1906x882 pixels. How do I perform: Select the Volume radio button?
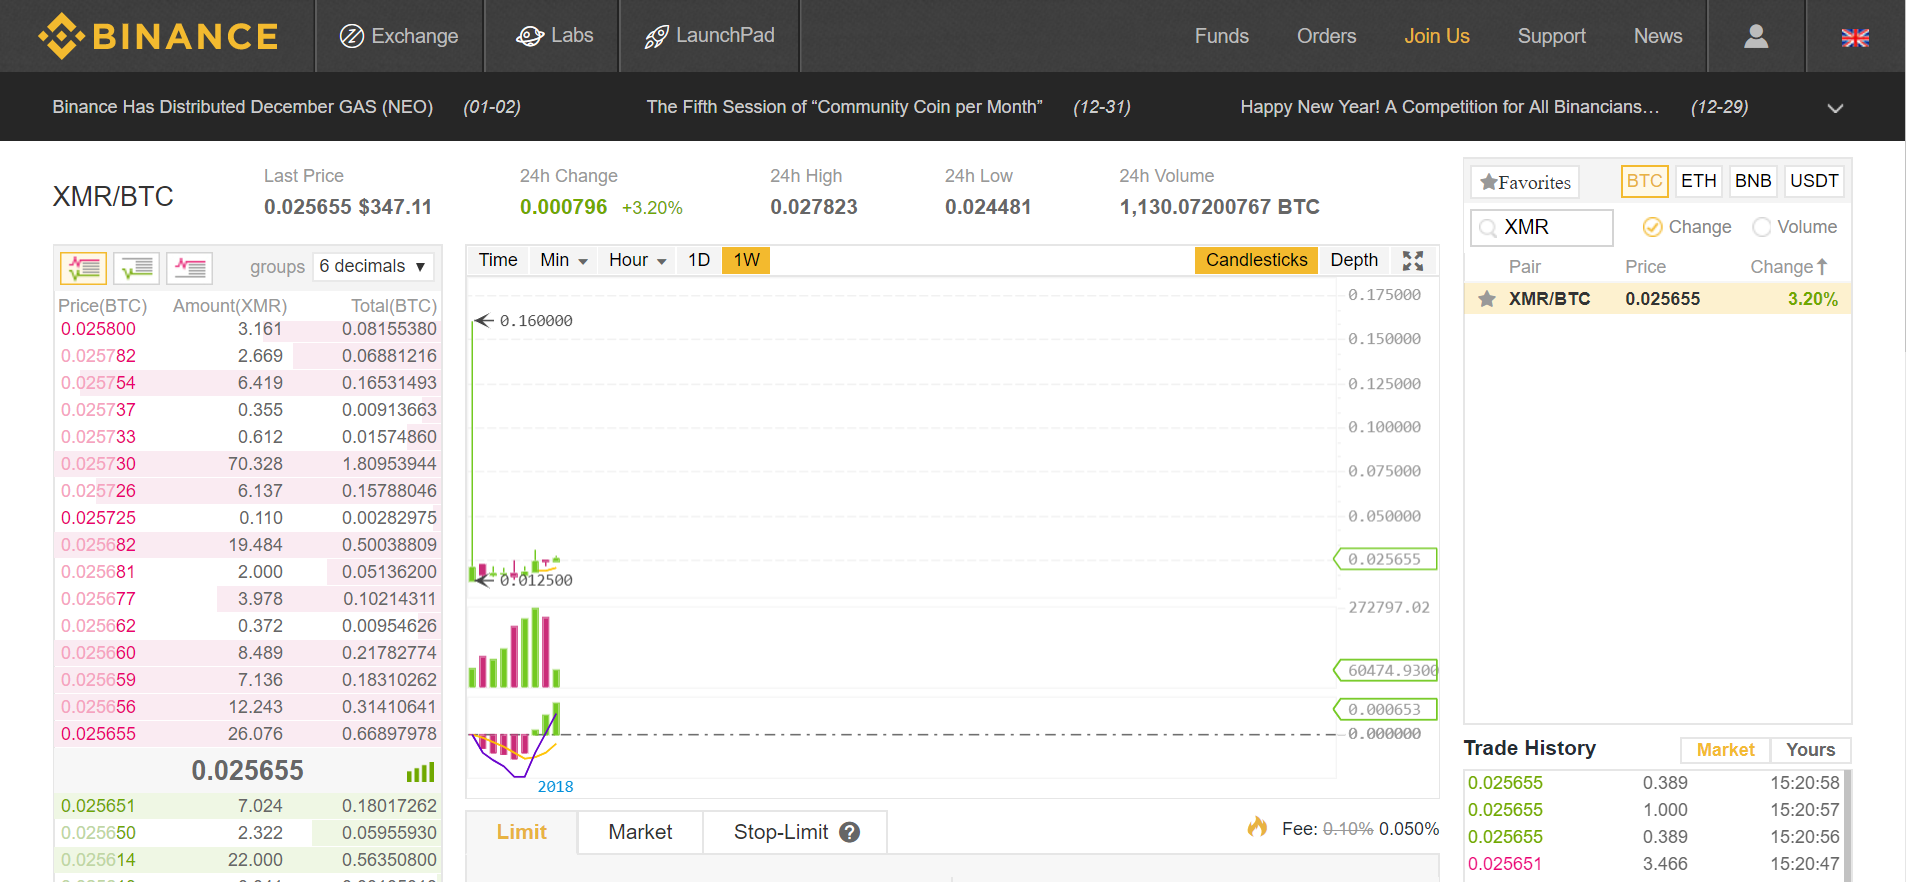point(1762,227)
